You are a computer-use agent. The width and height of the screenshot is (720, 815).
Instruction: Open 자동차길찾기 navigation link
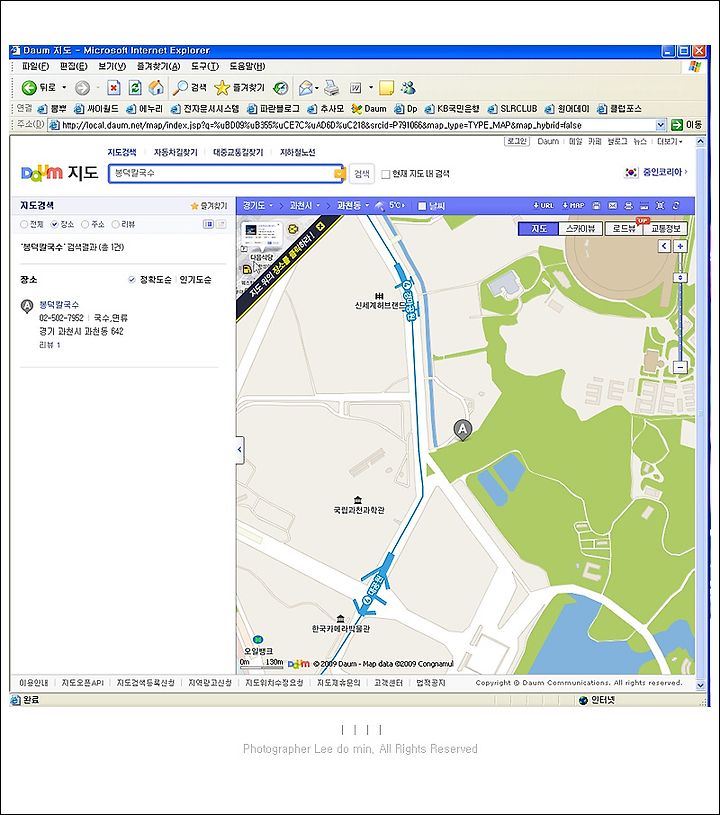(176, 152)
